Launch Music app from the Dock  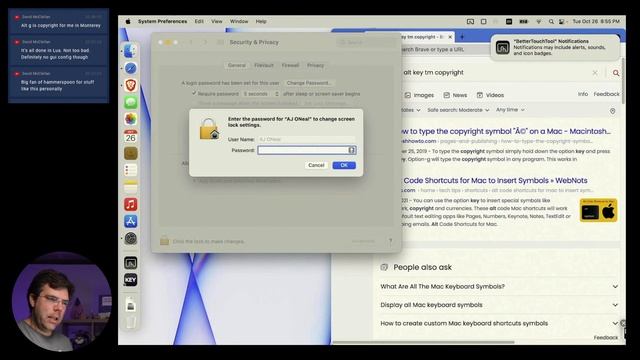131,204
